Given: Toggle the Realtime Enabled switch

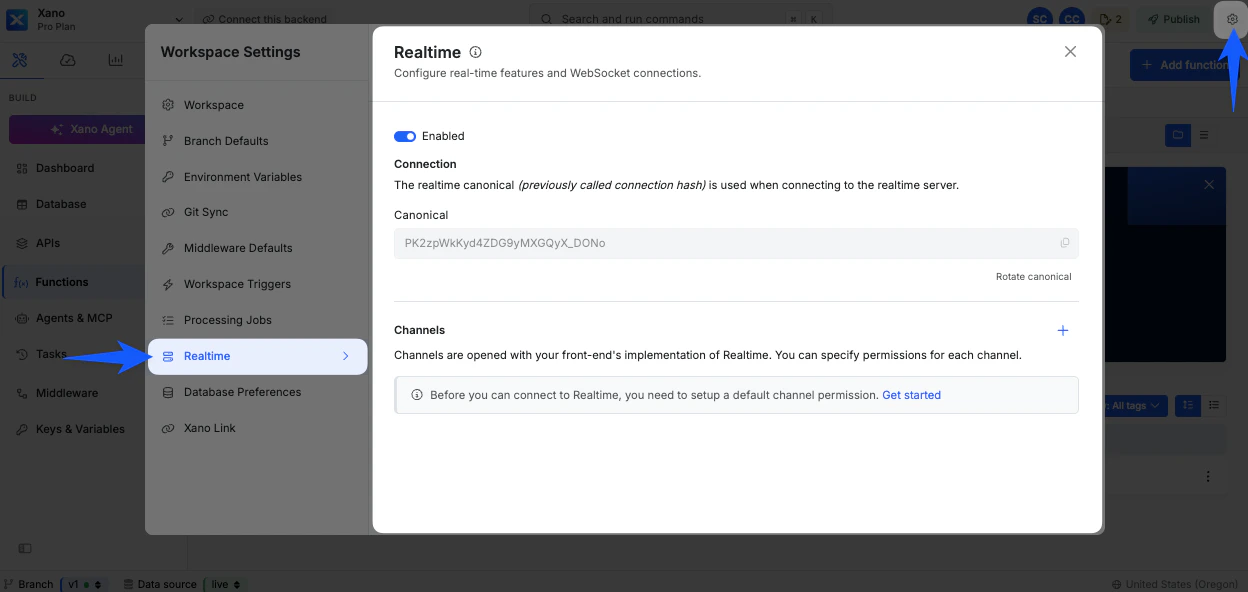Looking at the screenshot, I should 405,136.
